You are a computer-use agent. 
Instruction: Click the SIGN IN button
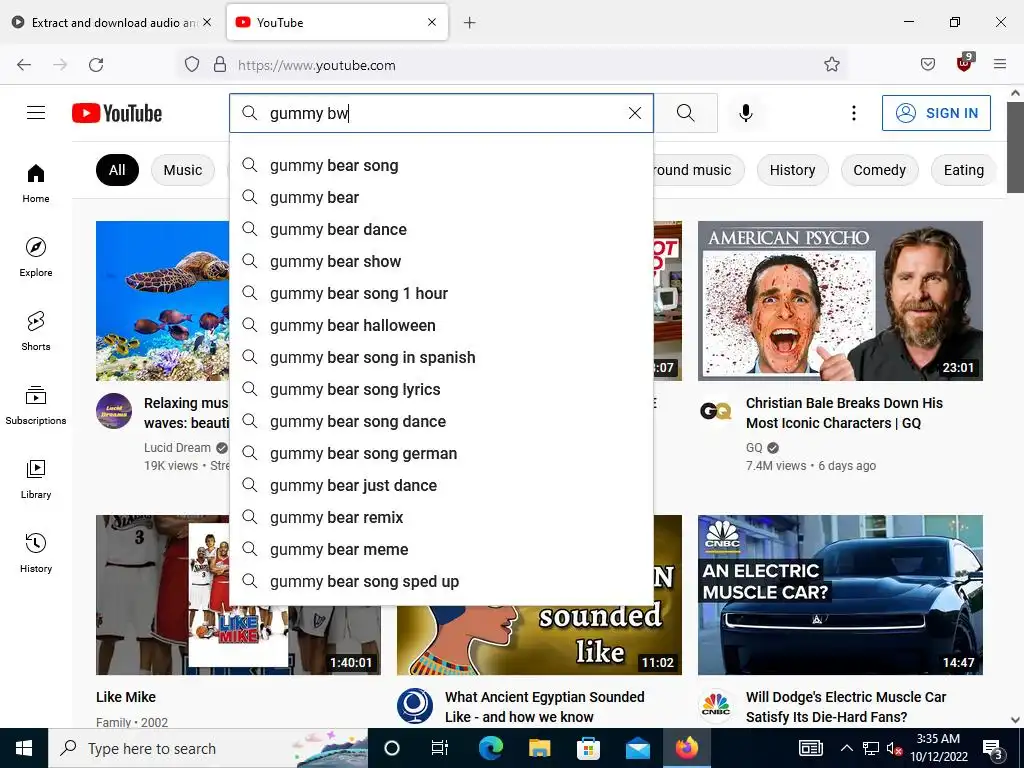(x=936, y=113)
